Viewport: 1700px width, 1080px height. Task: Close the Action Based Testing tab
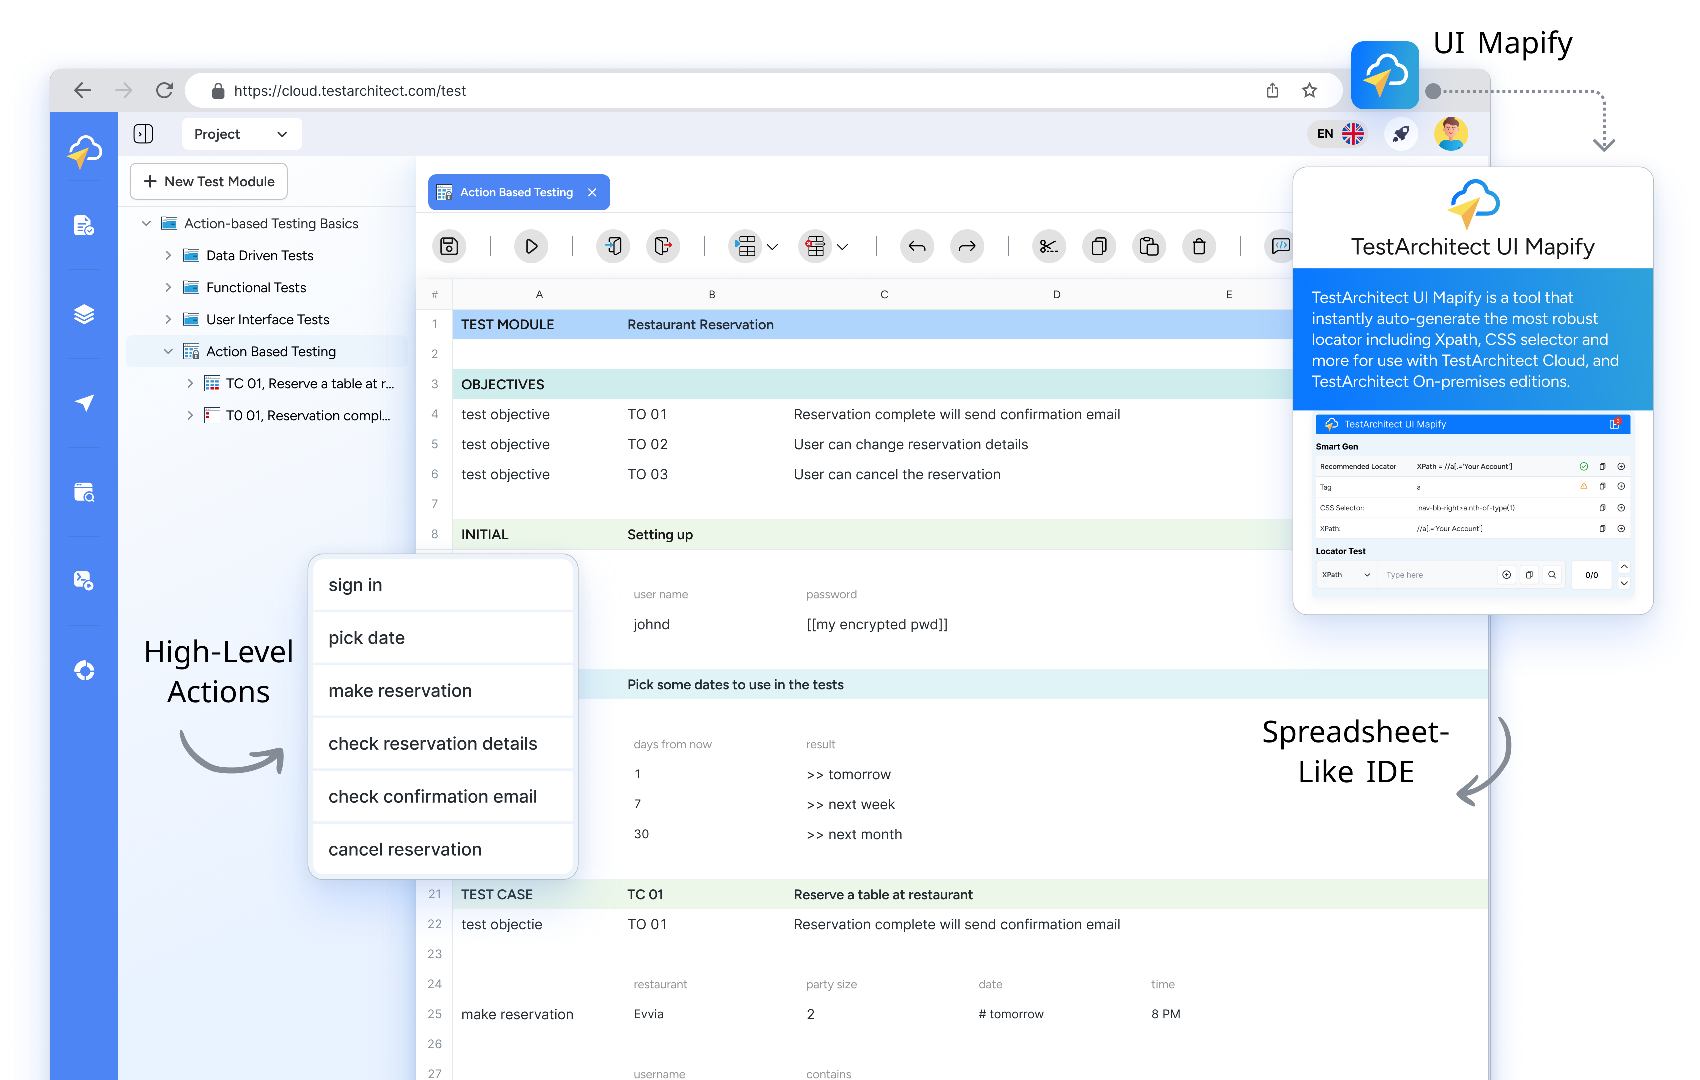(592, 193)
